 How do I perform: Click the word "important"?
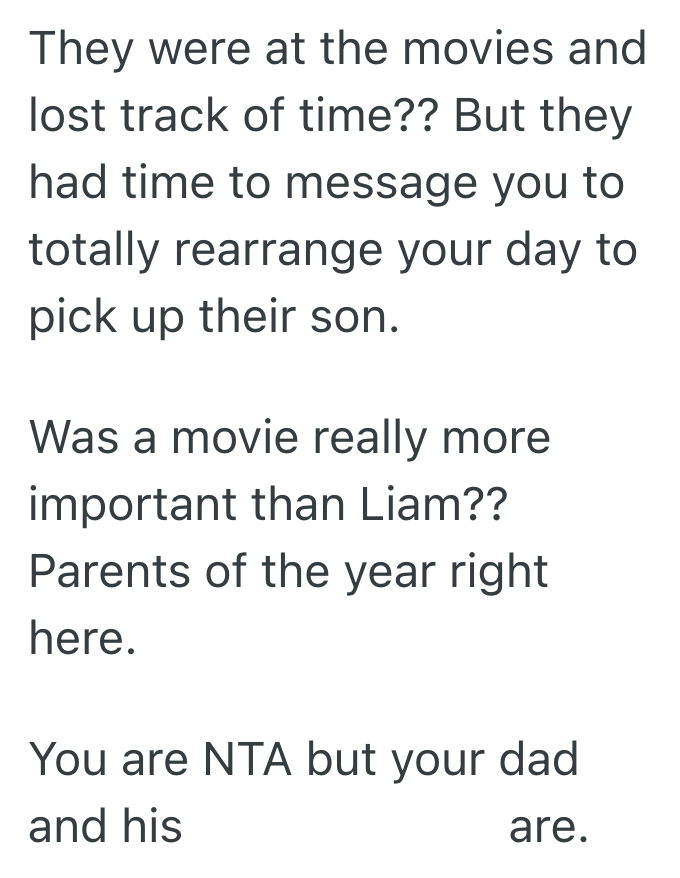141,504
